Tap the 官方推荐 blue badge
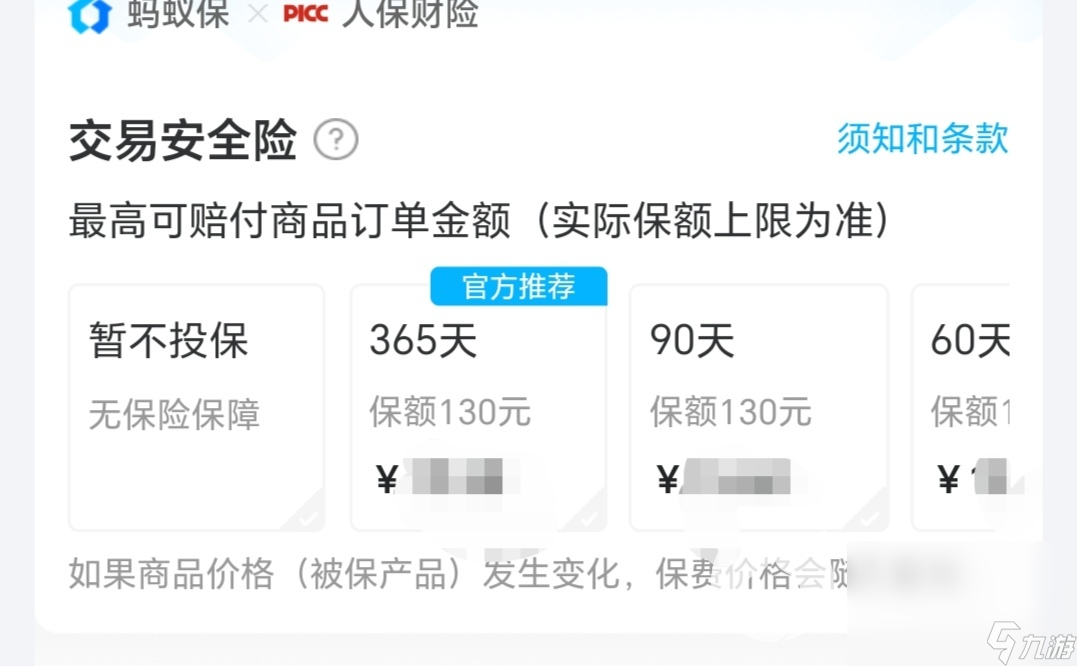The image size is (1077, 666). pyautogui.click(x=519, y=286)
